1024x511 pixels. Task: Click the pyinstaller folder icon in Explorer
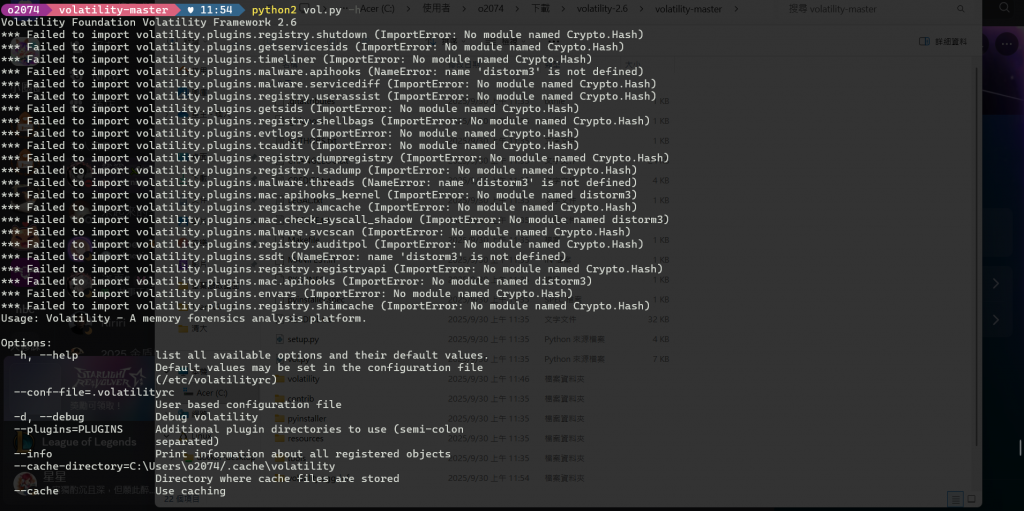(x=280, y=418)
